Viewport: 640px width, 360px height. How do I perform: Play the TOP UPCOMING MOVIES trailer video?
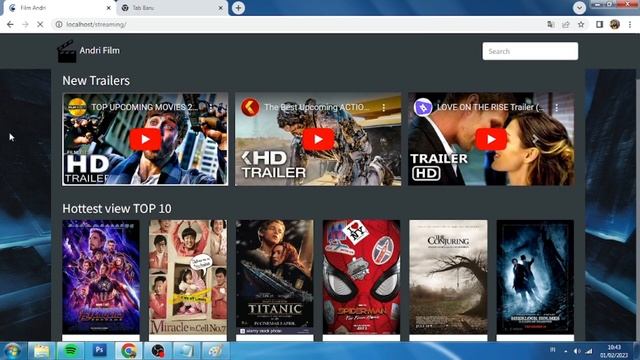click(145, 140)
